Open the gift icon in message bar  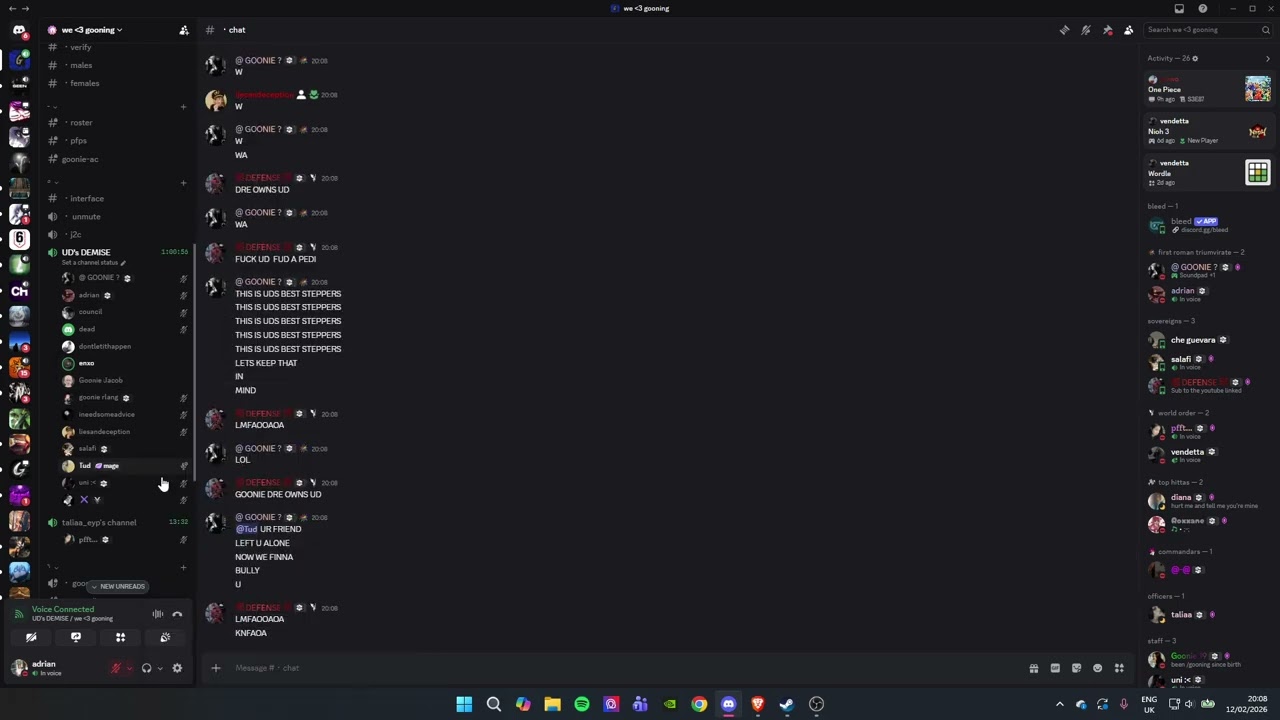coord(1034,668)
